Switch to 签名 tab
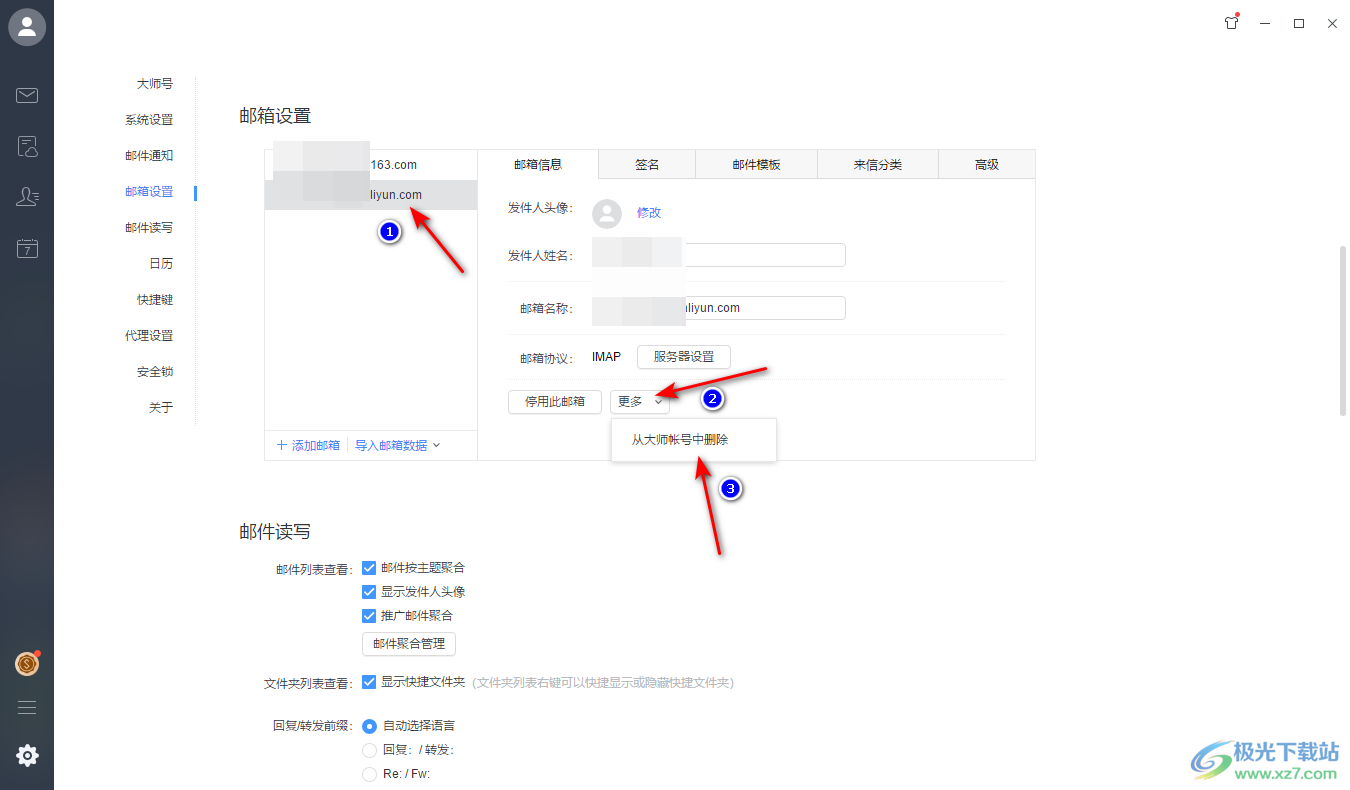 click(x=647, y=164)
